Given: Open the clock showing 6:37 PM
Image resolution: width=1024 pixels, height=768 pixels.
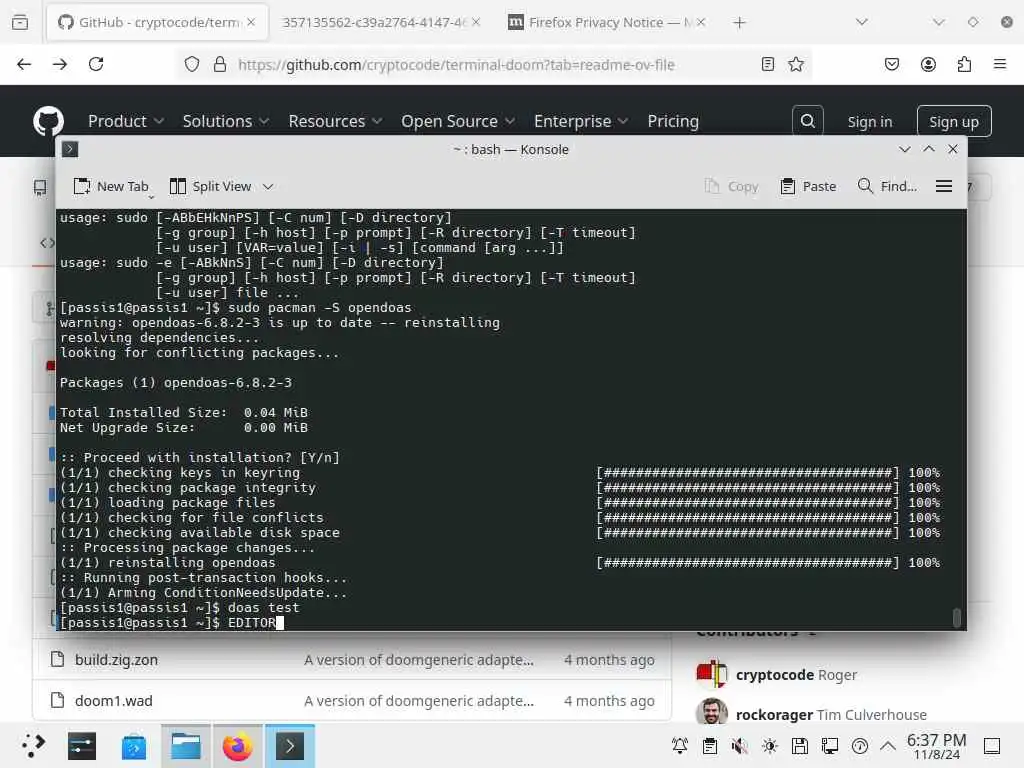Looking at the screenshot, I should [x=936, y=746].
